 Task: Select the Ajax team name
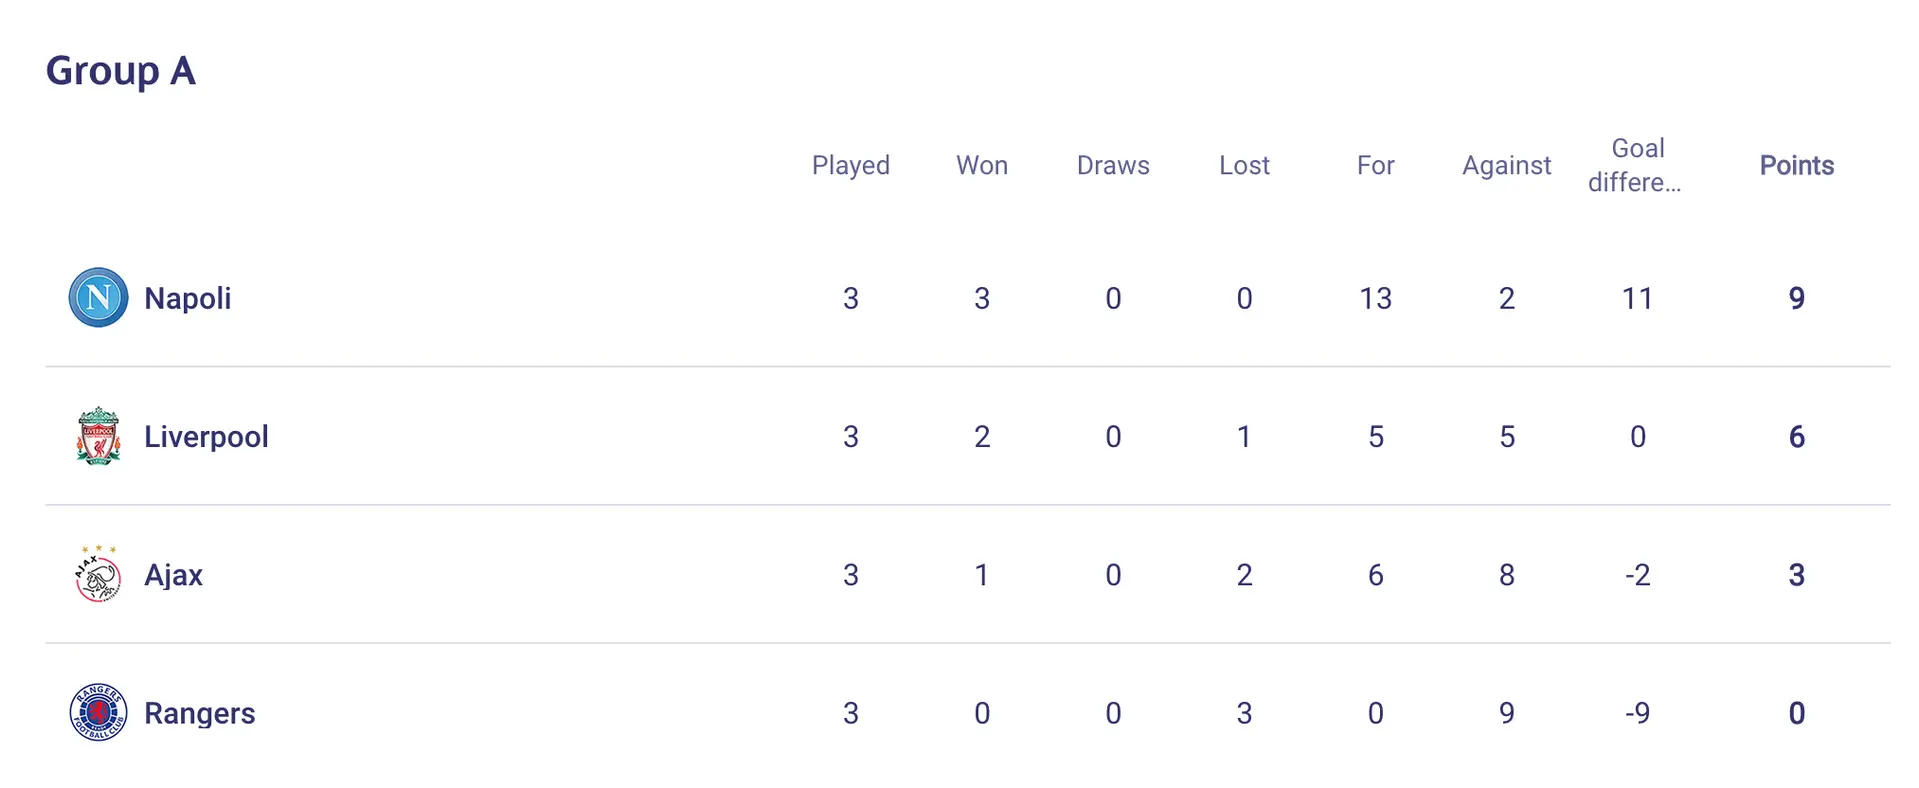pos(173,575)
